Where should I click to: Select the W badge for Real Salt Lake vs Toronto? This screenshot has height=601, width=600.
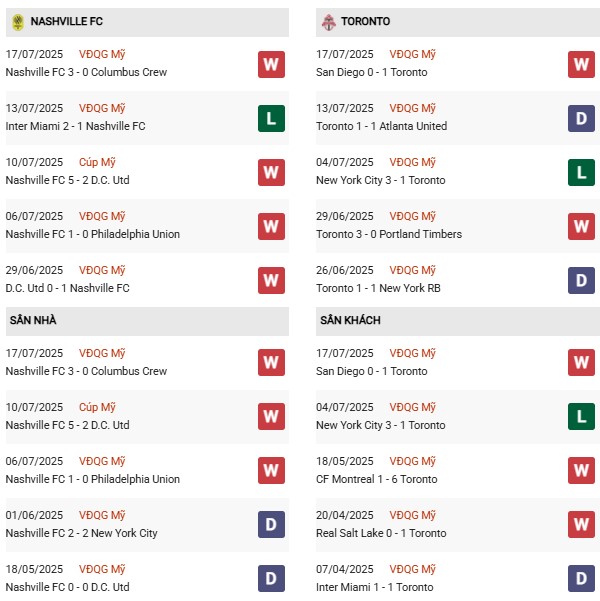coord(582,525)
